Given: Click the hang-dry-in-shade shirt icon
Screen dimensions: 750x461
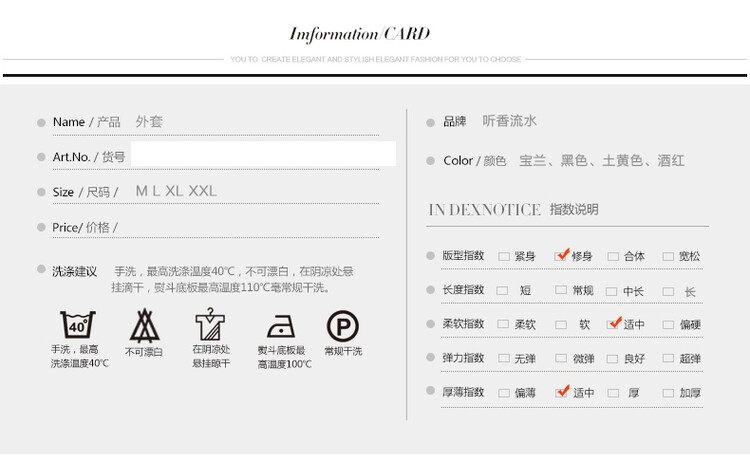Looking at the screenshot, I should [x=210, y=324].
